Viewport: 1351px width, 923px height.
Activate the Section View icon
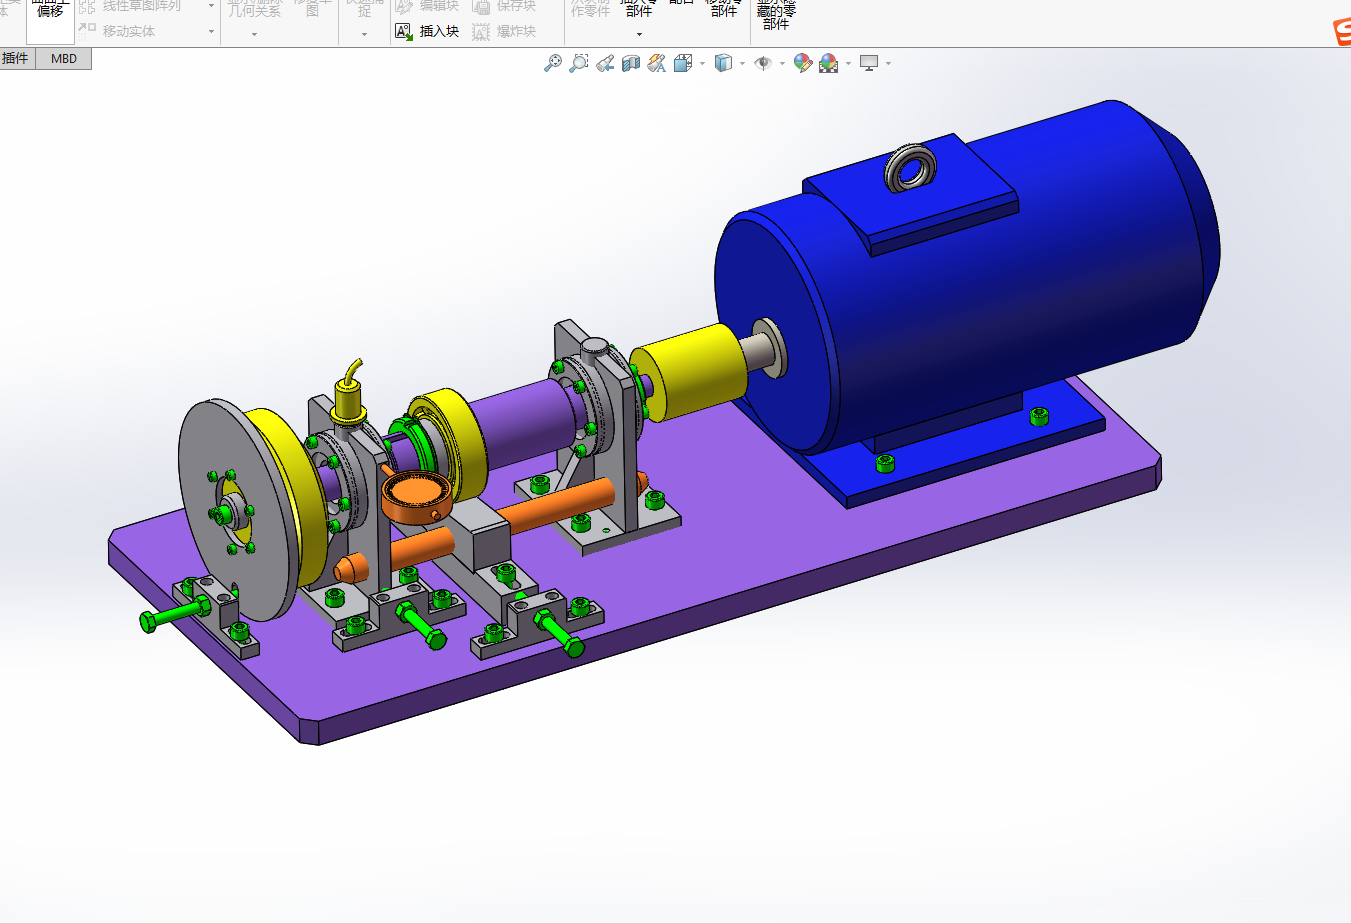(631, 63)
